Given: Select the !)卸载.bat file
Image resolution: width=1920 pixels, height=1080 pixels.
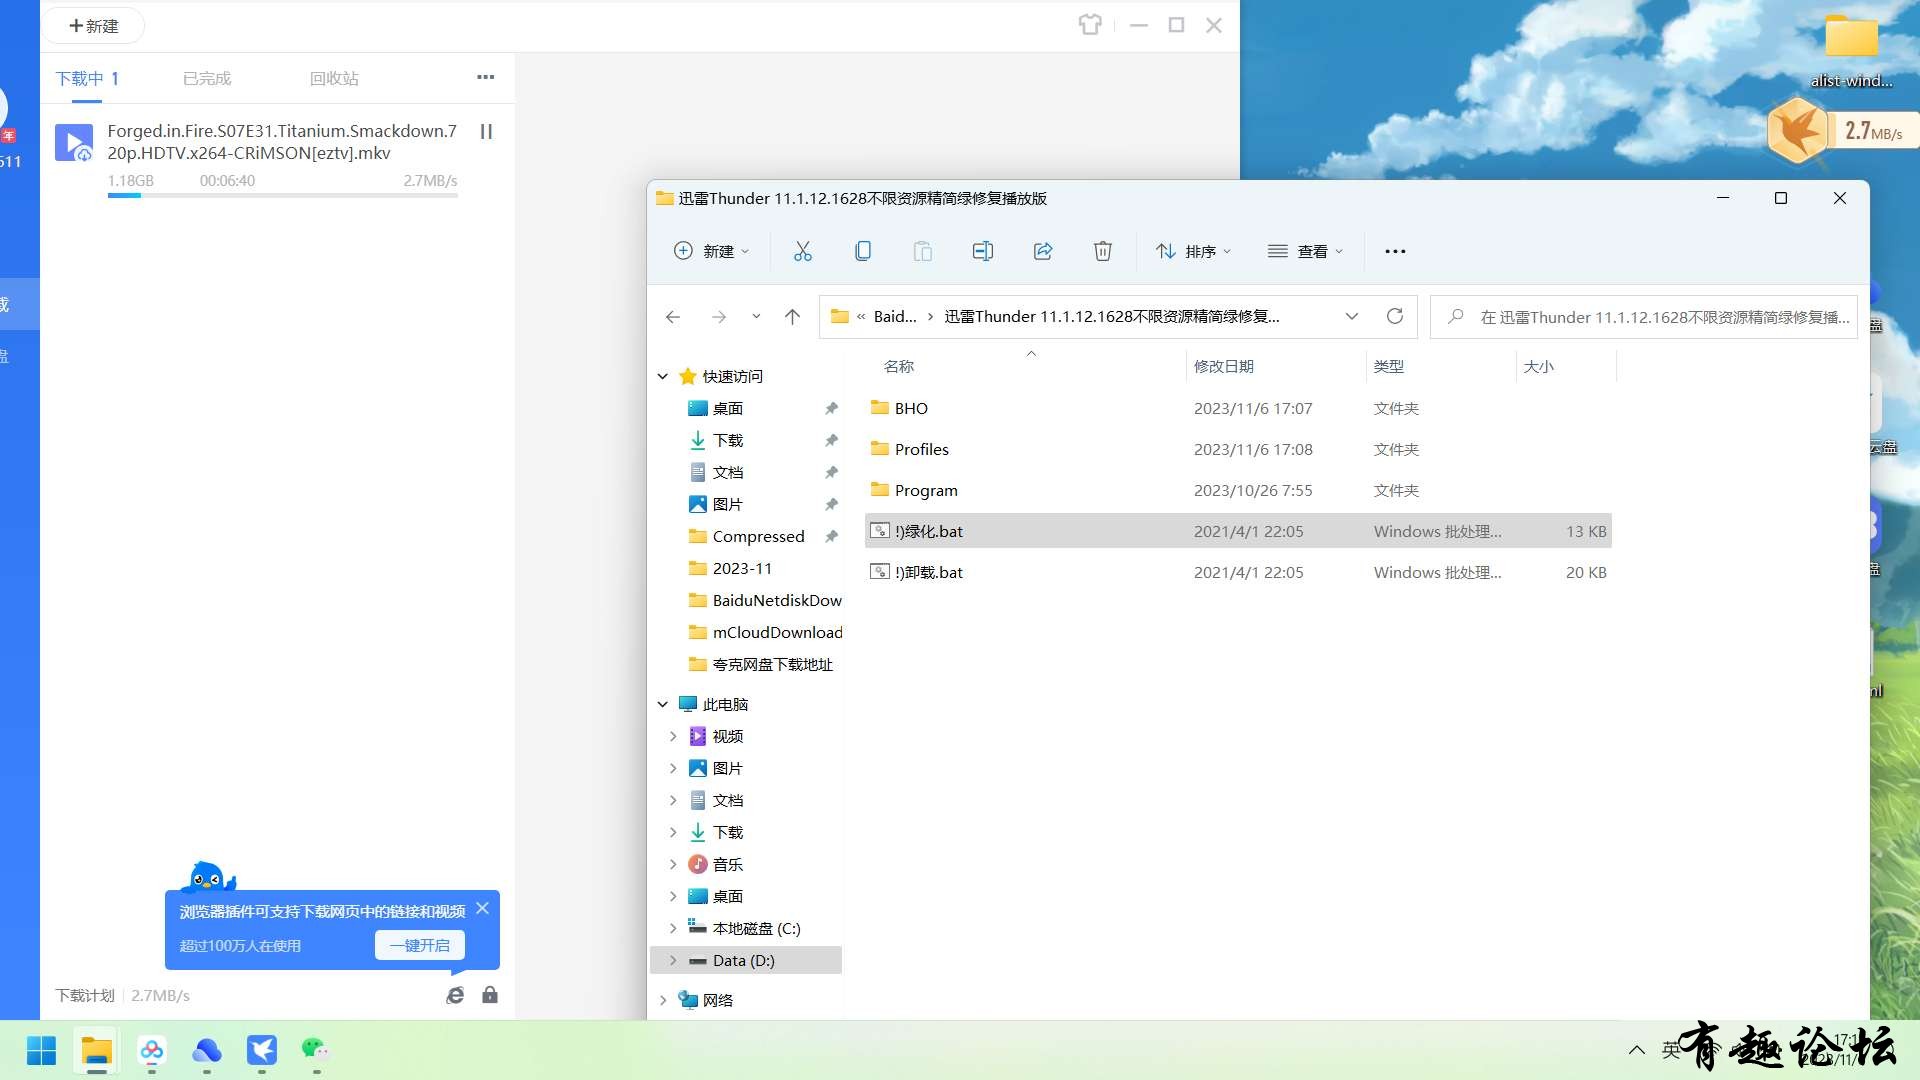Looking at the screenshot, I should click(x=1238, y=572).
